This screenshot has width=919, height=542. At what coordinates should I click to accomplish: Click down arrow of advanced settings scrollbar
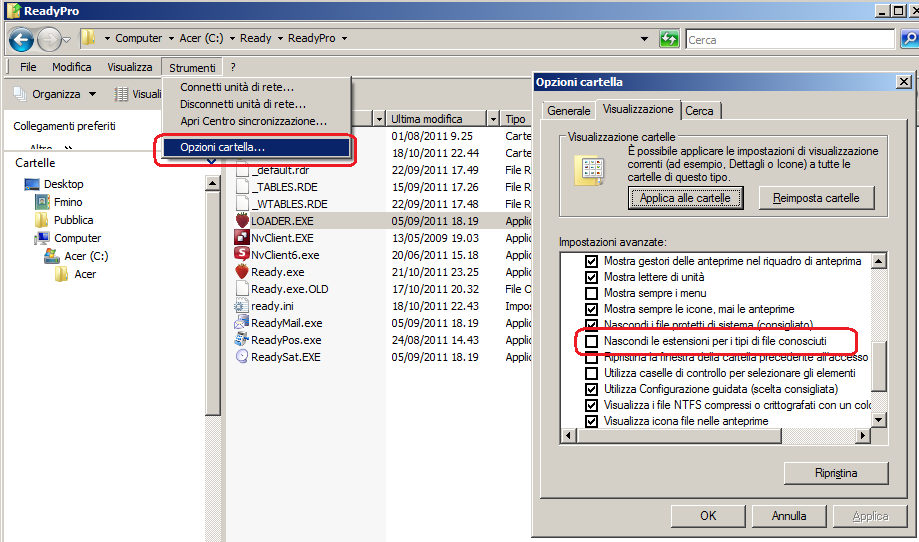point(878,420)
